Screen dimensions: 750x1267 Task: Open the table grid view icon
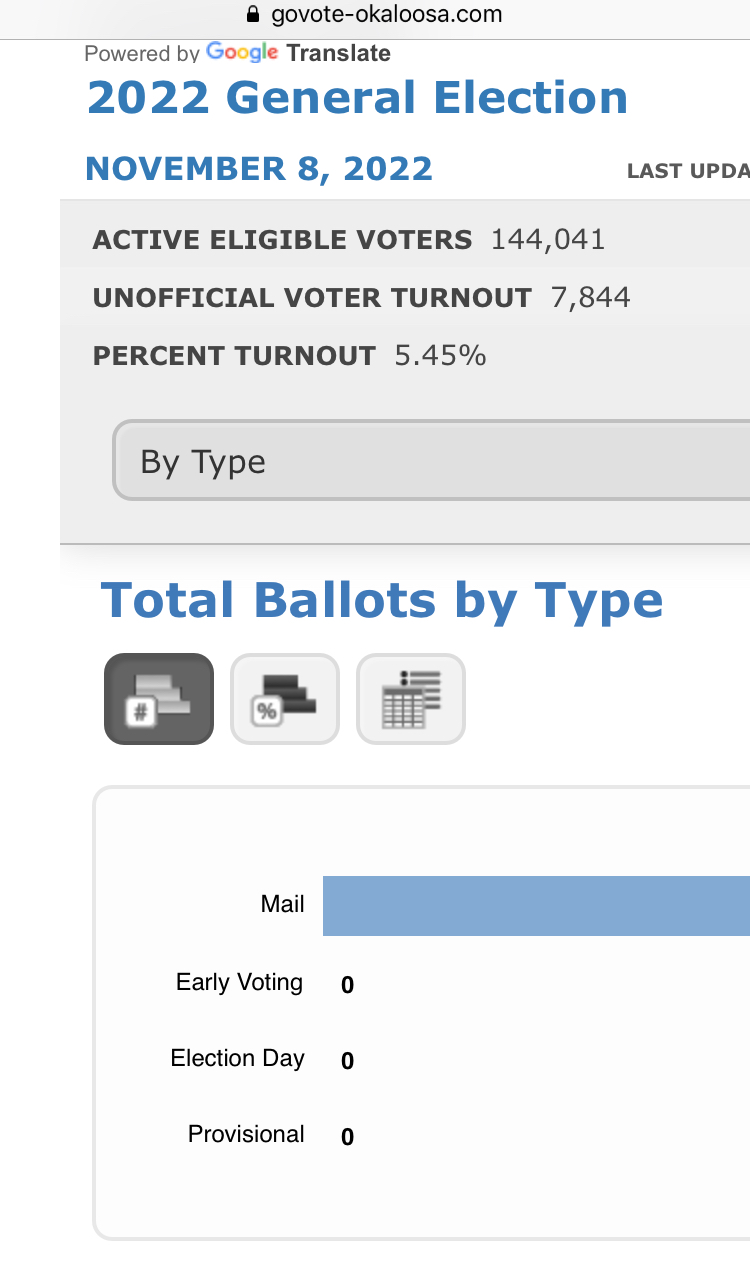411,699
